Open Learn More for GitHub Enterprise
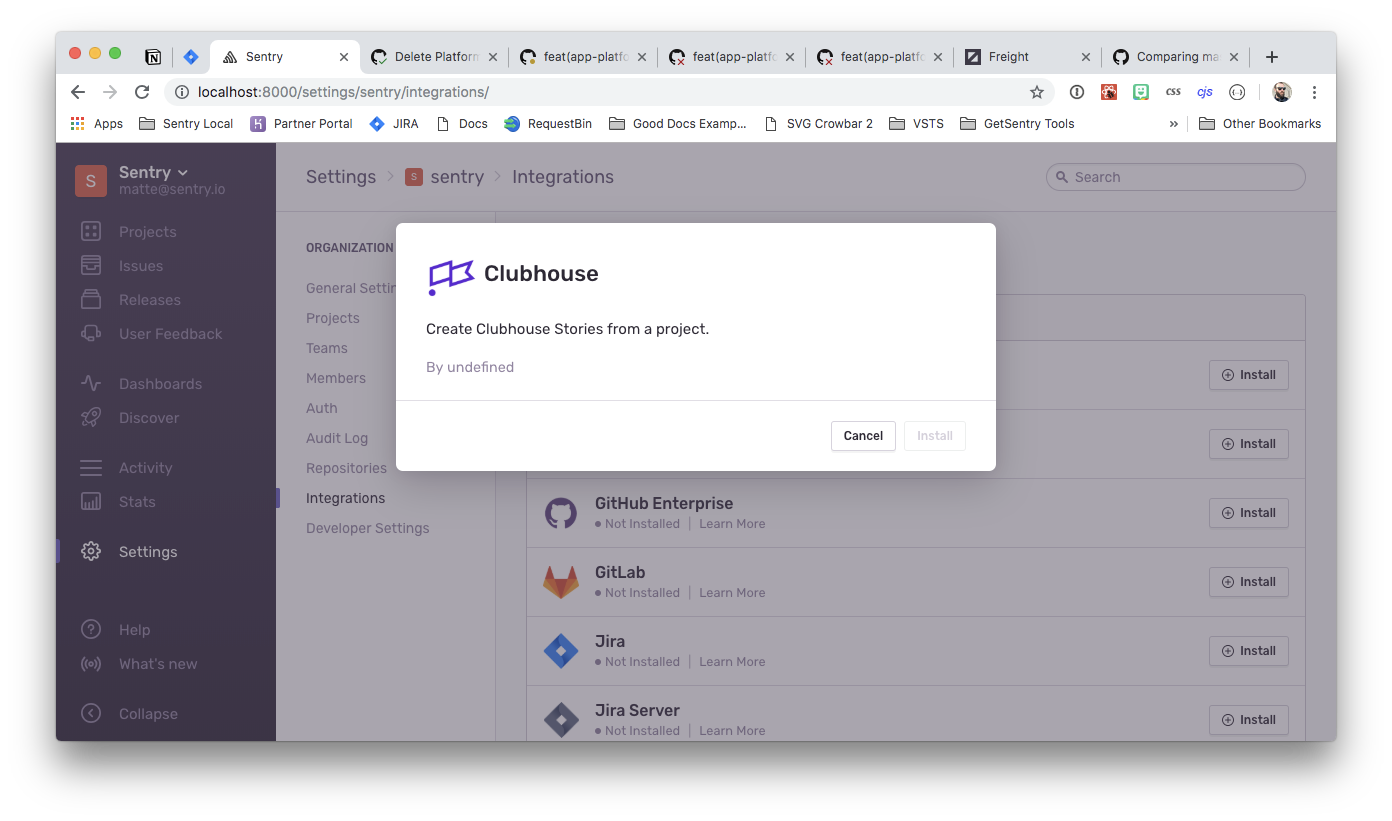The width and height of the screenshot is (1392, 821). 732,524
